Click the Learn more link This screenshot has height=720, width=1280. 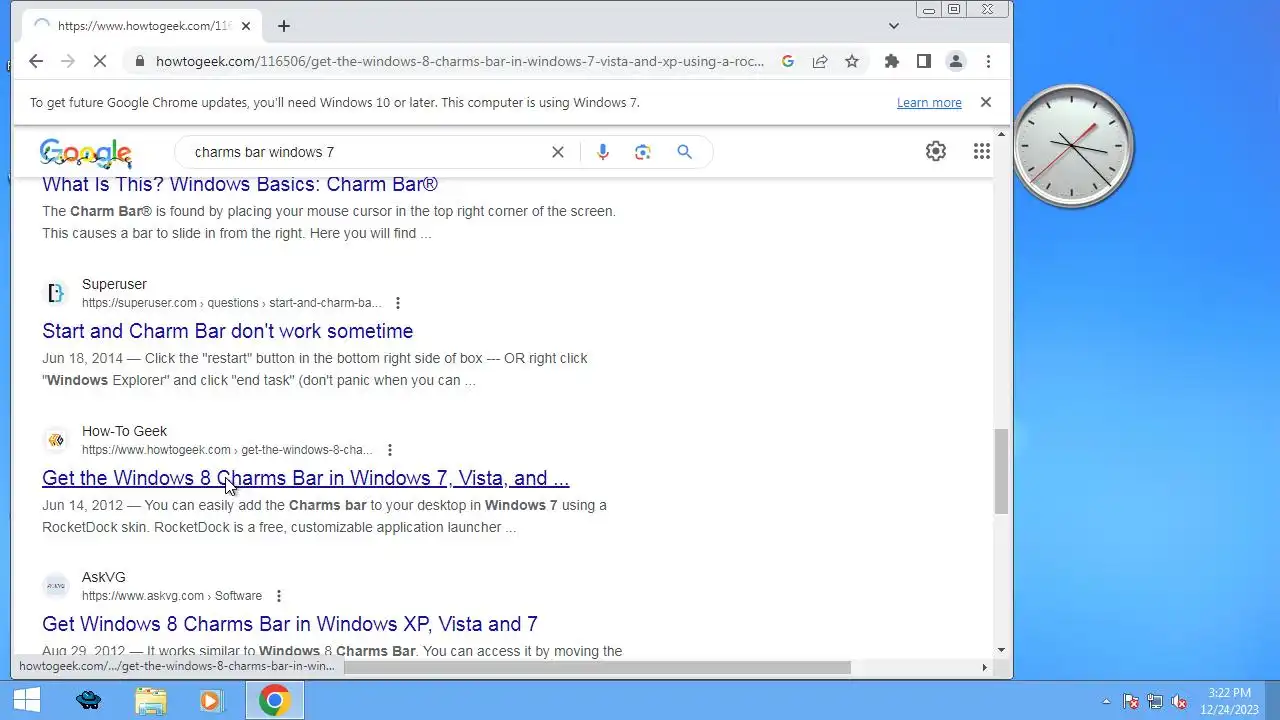(x=929, y=102)
